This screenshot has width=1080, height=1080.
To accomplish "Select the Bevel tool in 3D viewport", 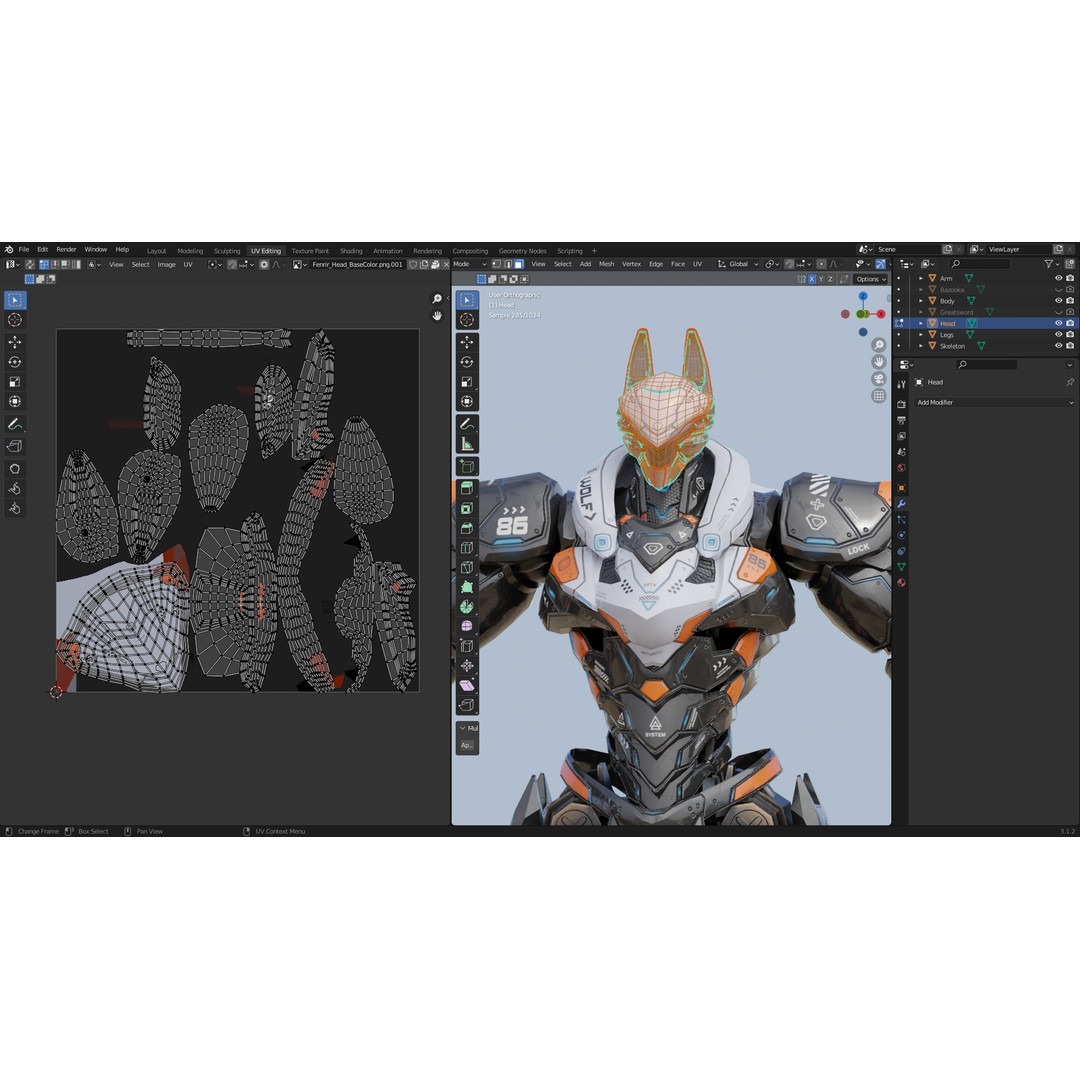I will 467,528.
